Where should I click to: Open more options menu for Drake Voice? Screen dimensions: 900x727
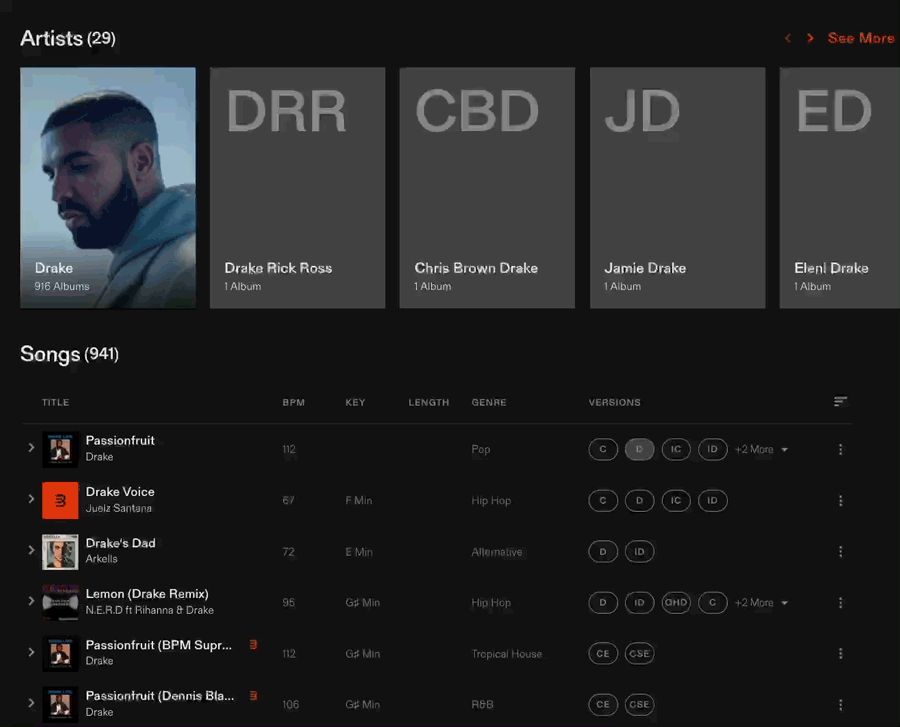(840, 500)
